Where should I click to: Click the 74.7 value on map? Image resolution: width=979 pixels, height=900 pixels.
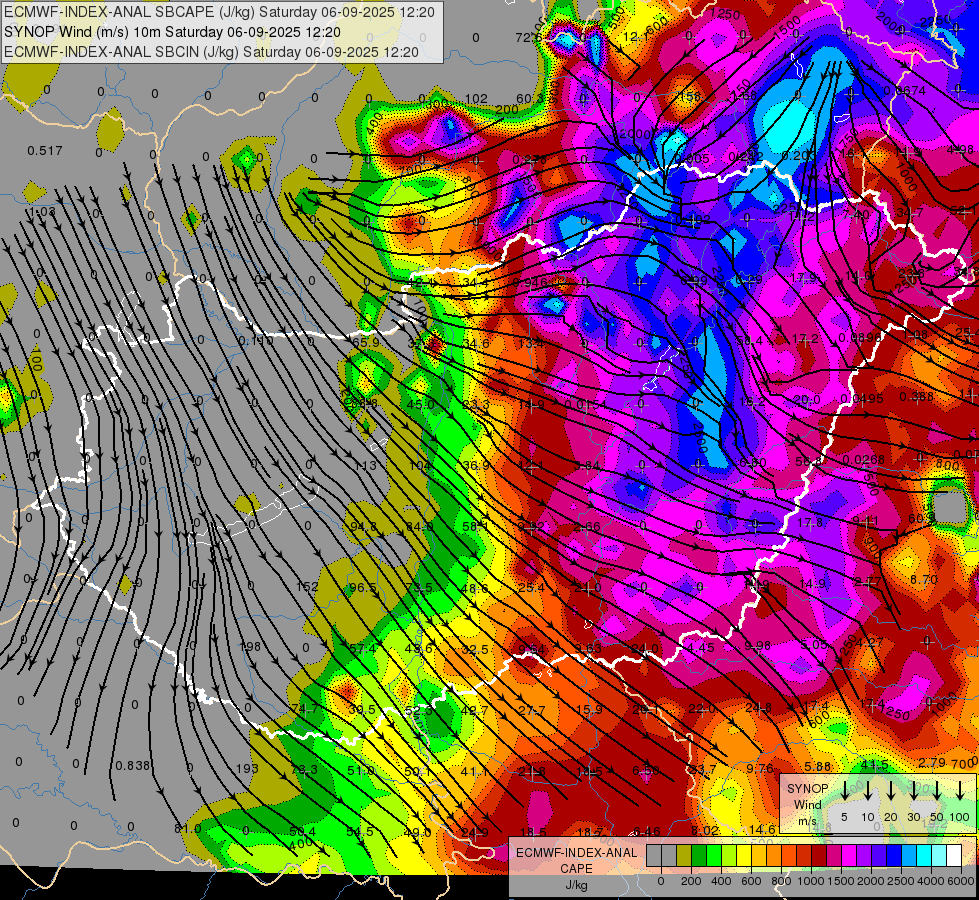[305, 709]
